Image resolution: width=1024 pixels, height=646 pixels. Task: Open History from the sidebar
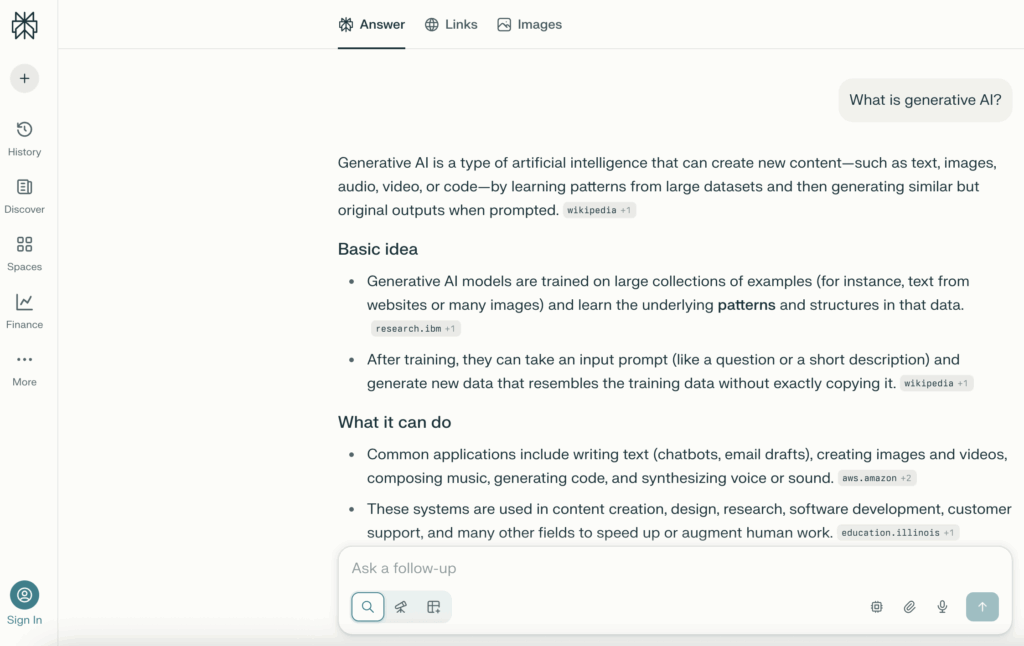[24, 135]
